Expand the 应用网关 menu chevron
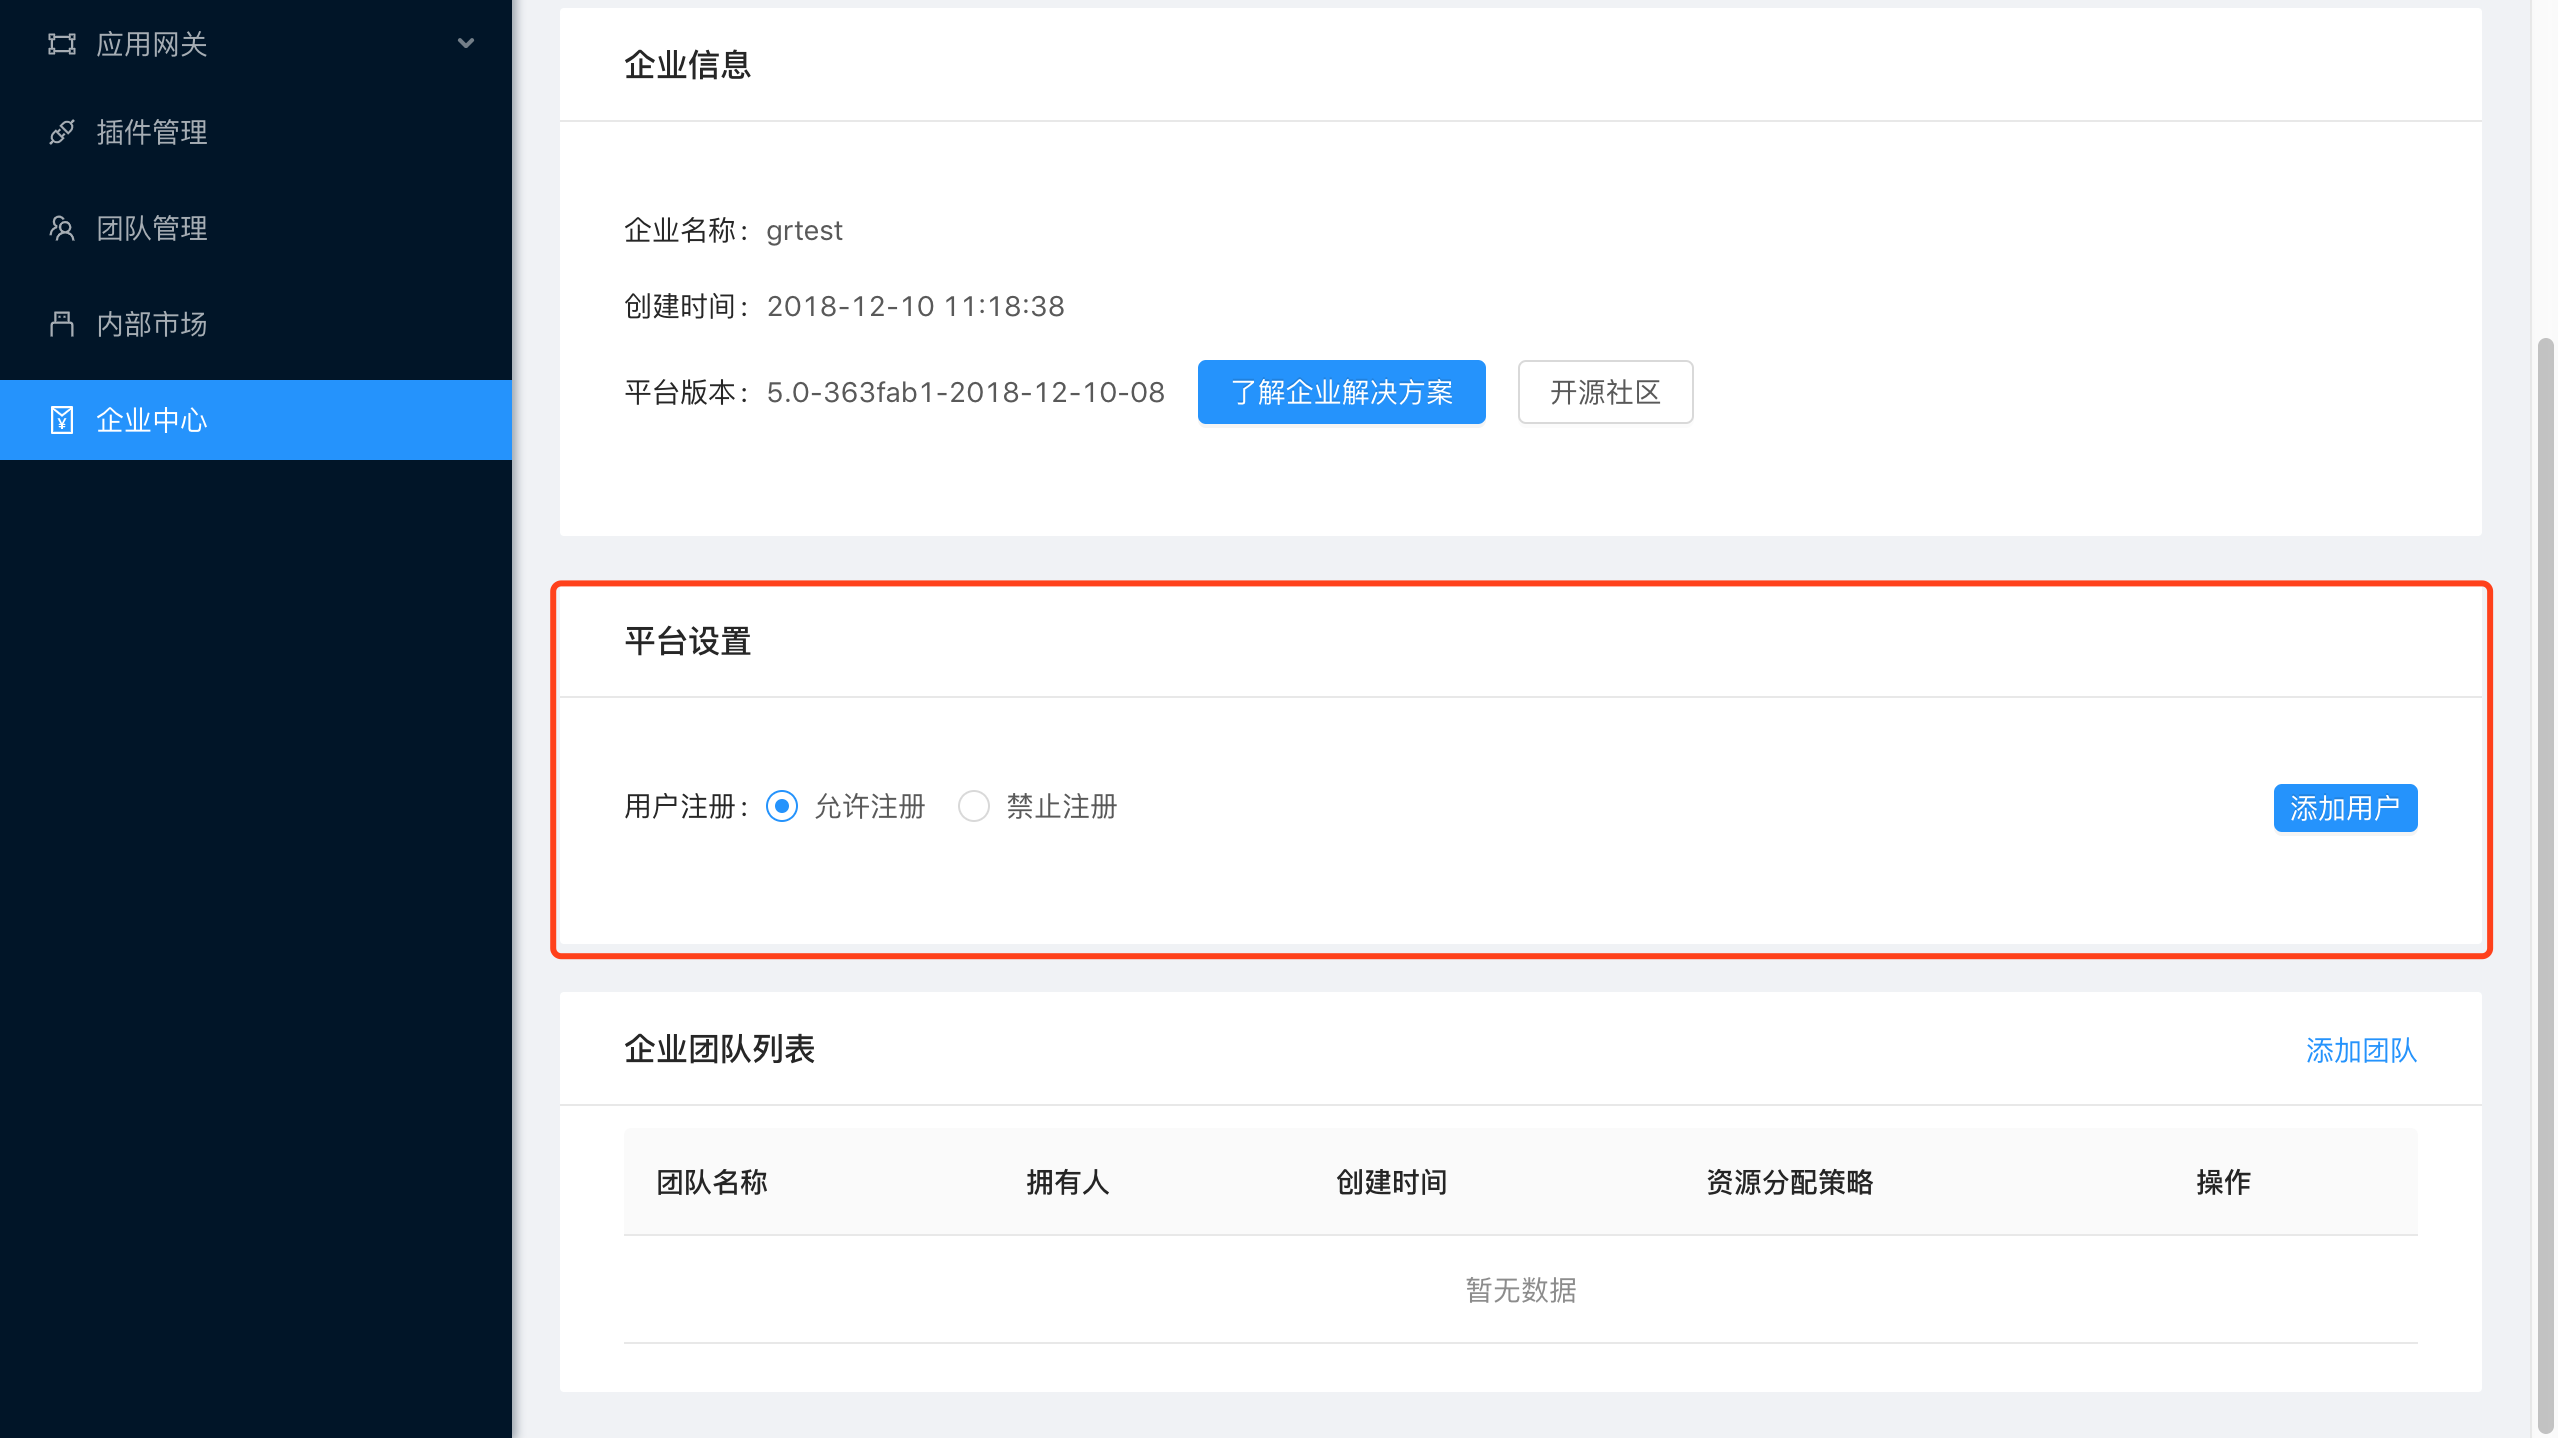Screen dimensions: 2558x1438 (x=466, y=43)
